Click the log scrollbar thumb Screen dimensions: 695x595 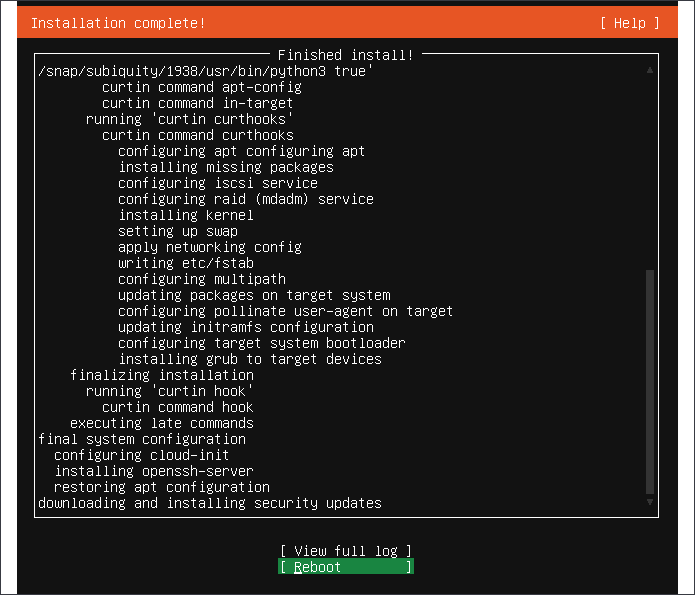coord(650,381)
